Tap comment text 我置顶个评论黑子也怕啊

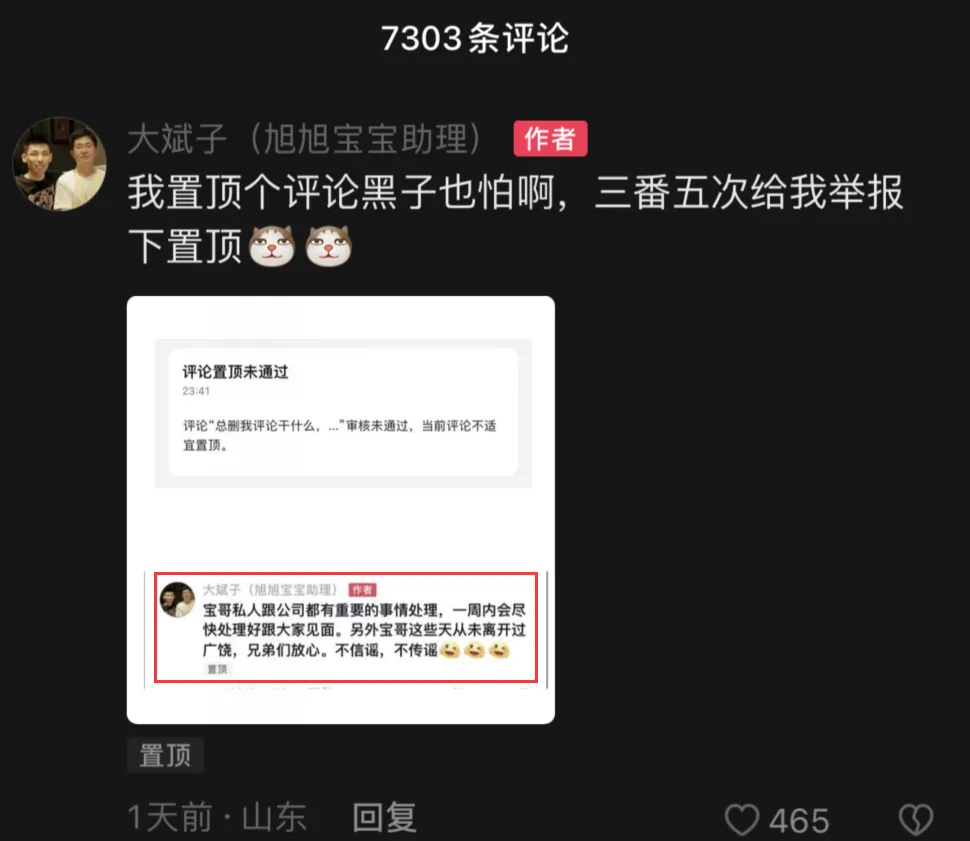(347, 192)
